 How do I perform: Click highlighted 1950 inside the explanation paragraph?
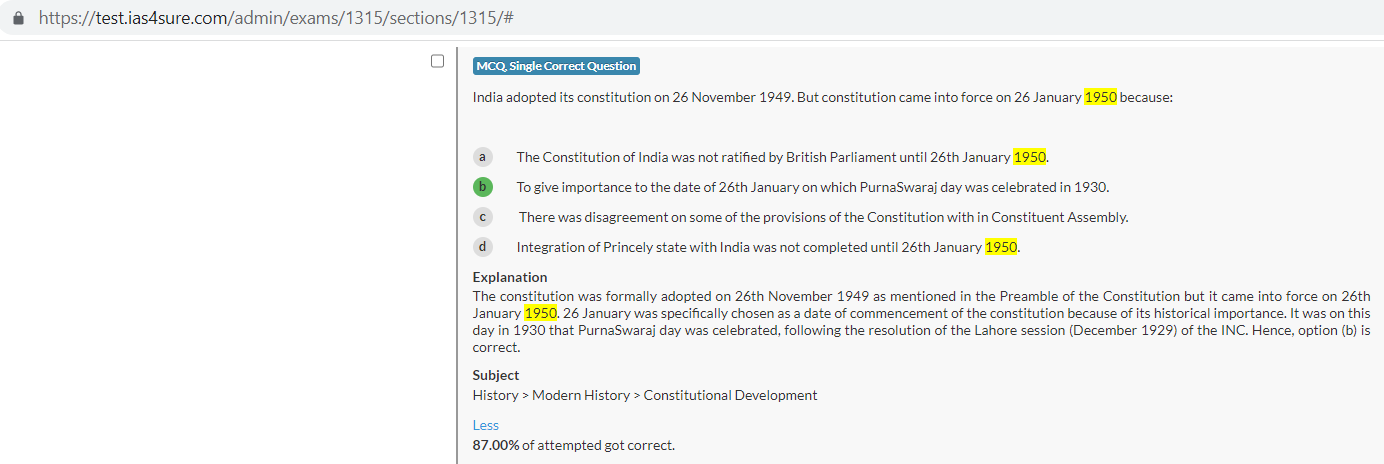click(540, 313)
